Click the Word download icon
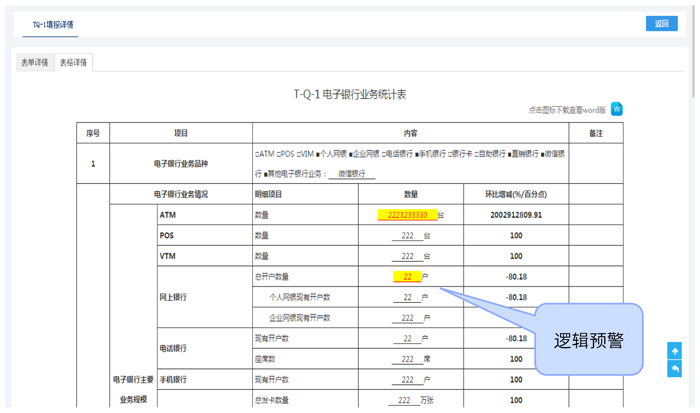This screenshot has height=413, width=700. click(617, 109)
